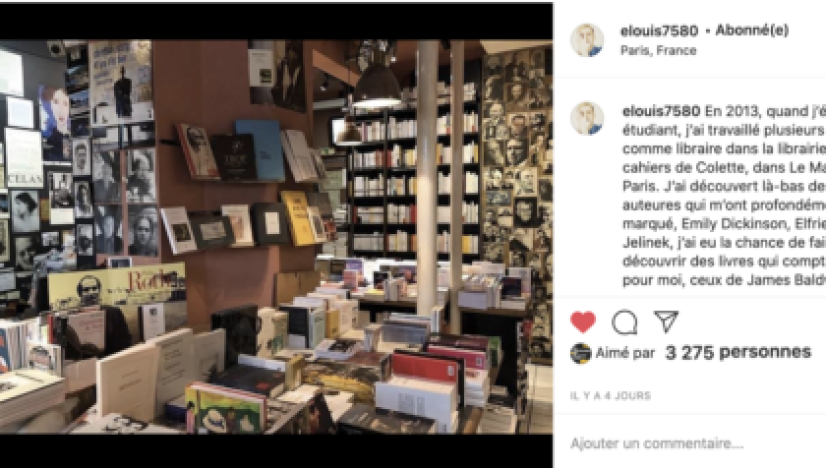Image resolution: width=826 pixels, height=468 pixels.
Task: Toggle the Abonné(e) following status
Action: click(752, 31)
